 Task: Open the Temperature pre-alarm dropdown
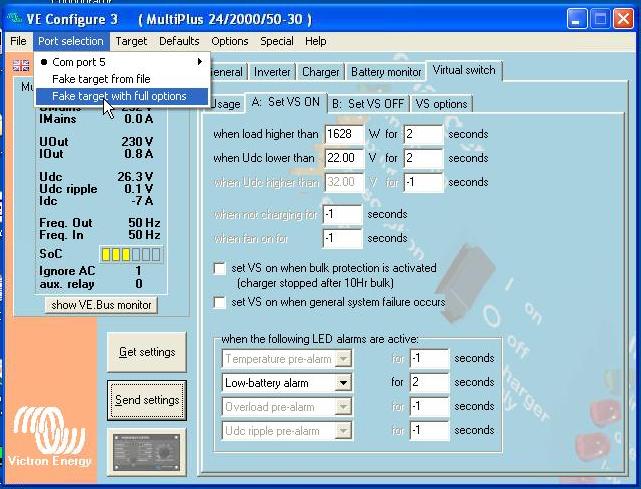(x=343, y=359)
